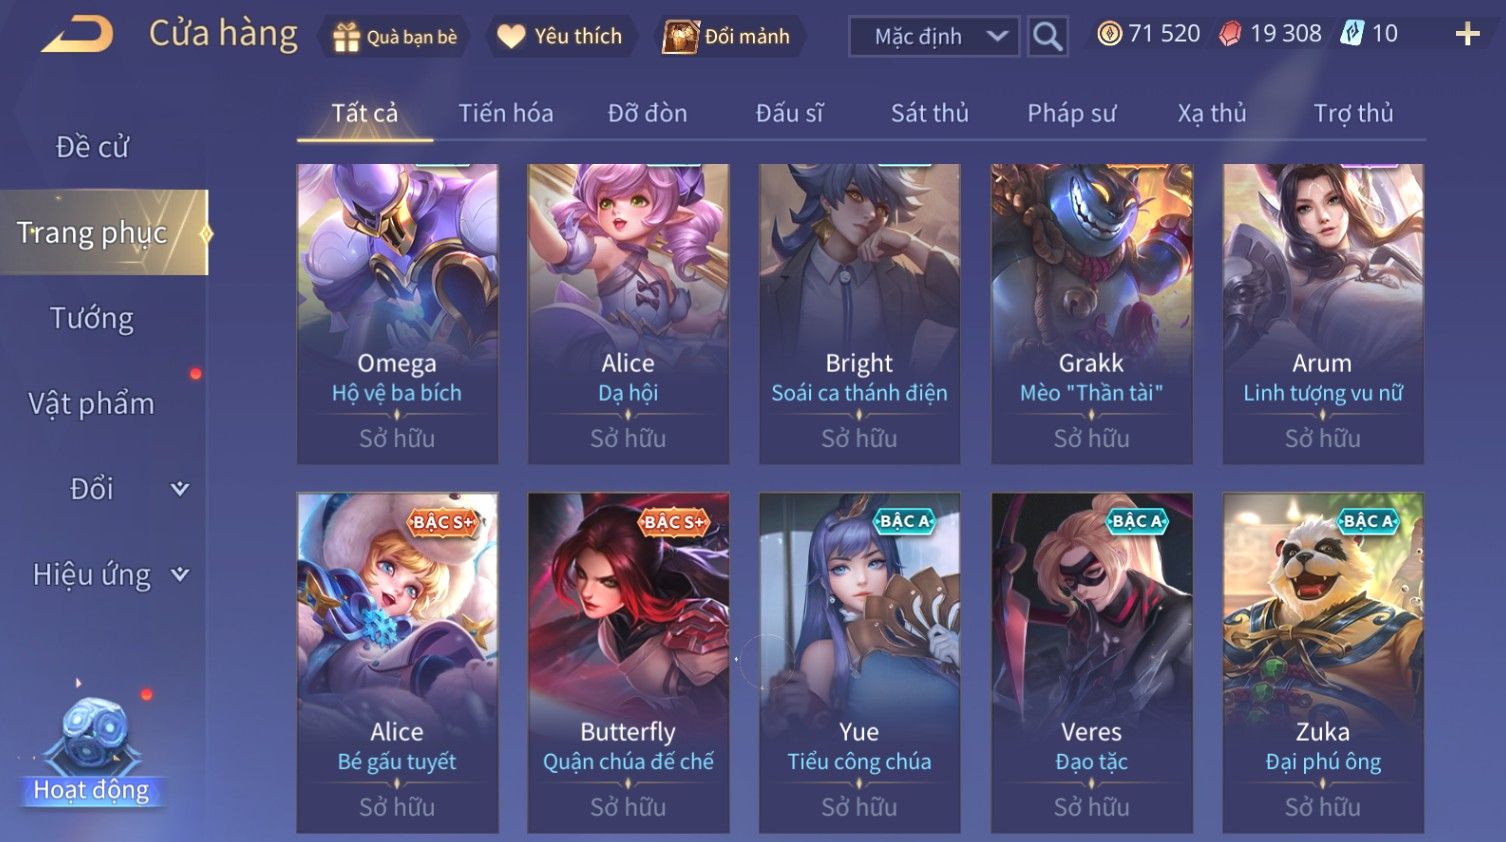
Task: Open Đổi mảnh fragment exchange
Action: pyautogui.click(x=729, y=37)
